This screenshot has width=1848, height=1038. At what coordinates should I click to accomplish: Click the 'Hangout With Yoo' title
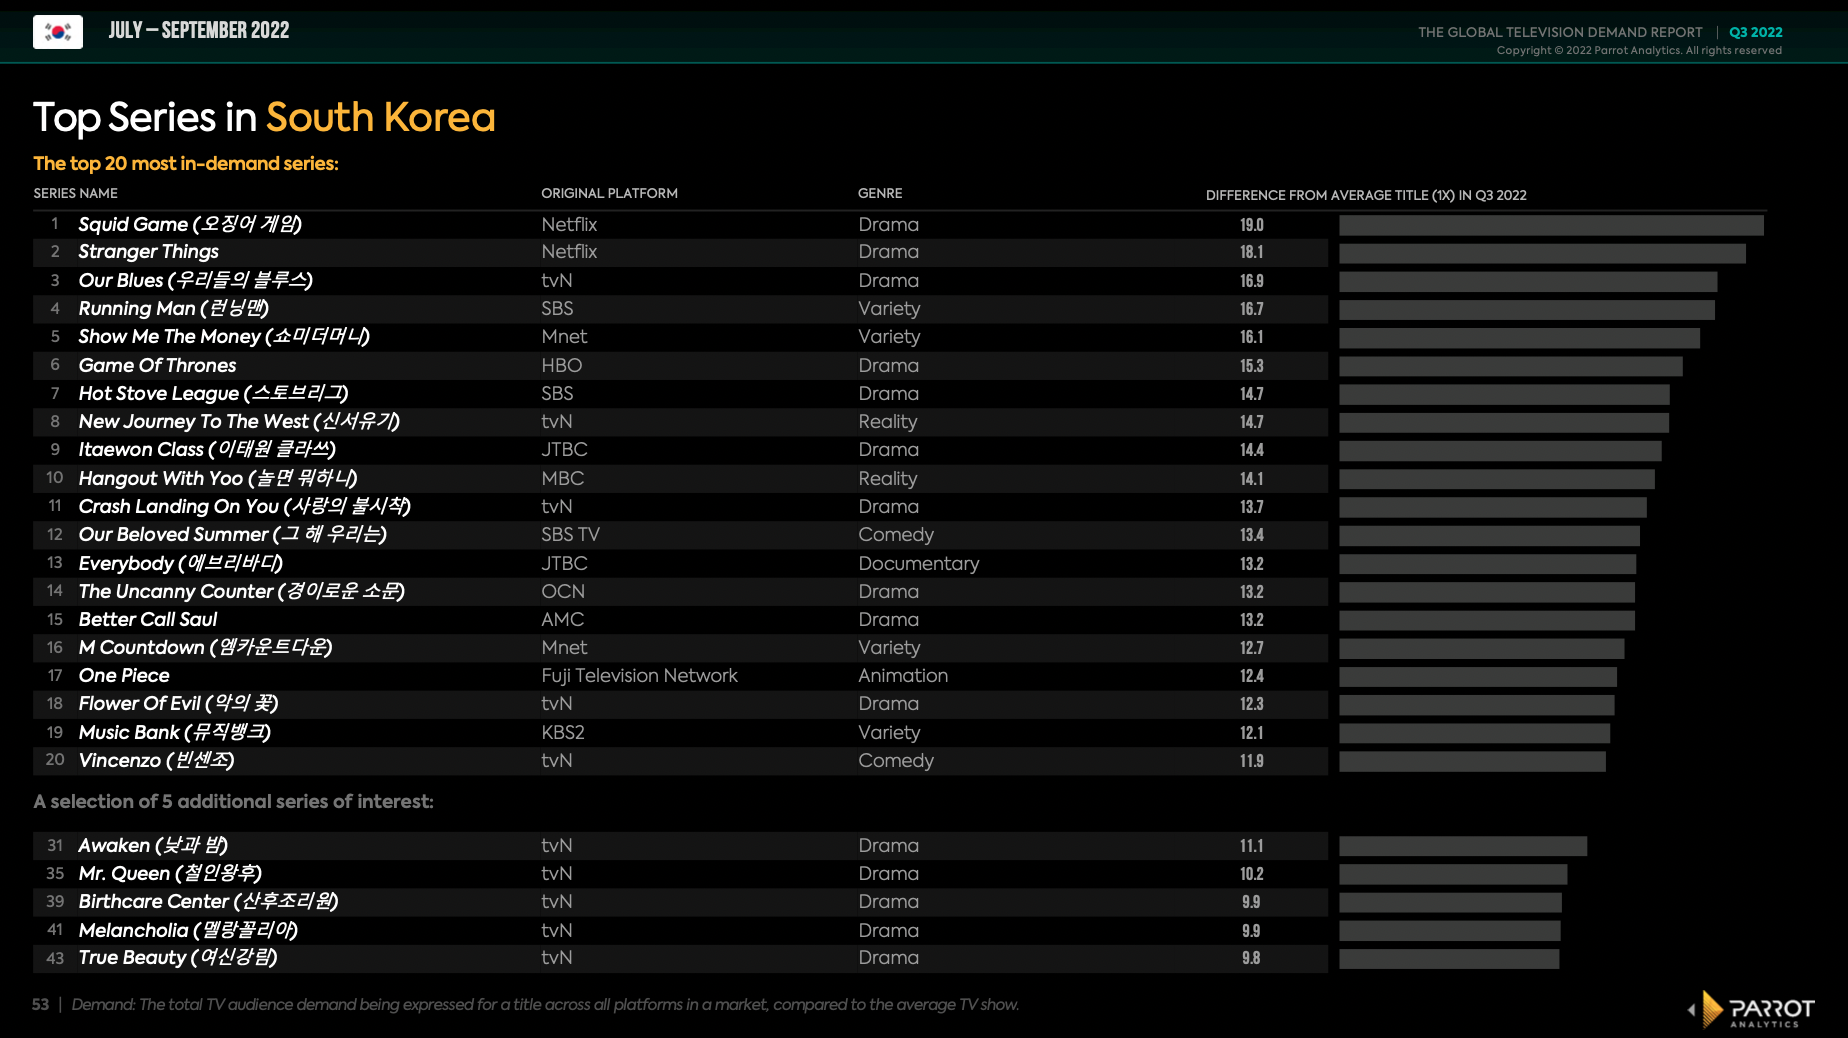pos(218,478)
